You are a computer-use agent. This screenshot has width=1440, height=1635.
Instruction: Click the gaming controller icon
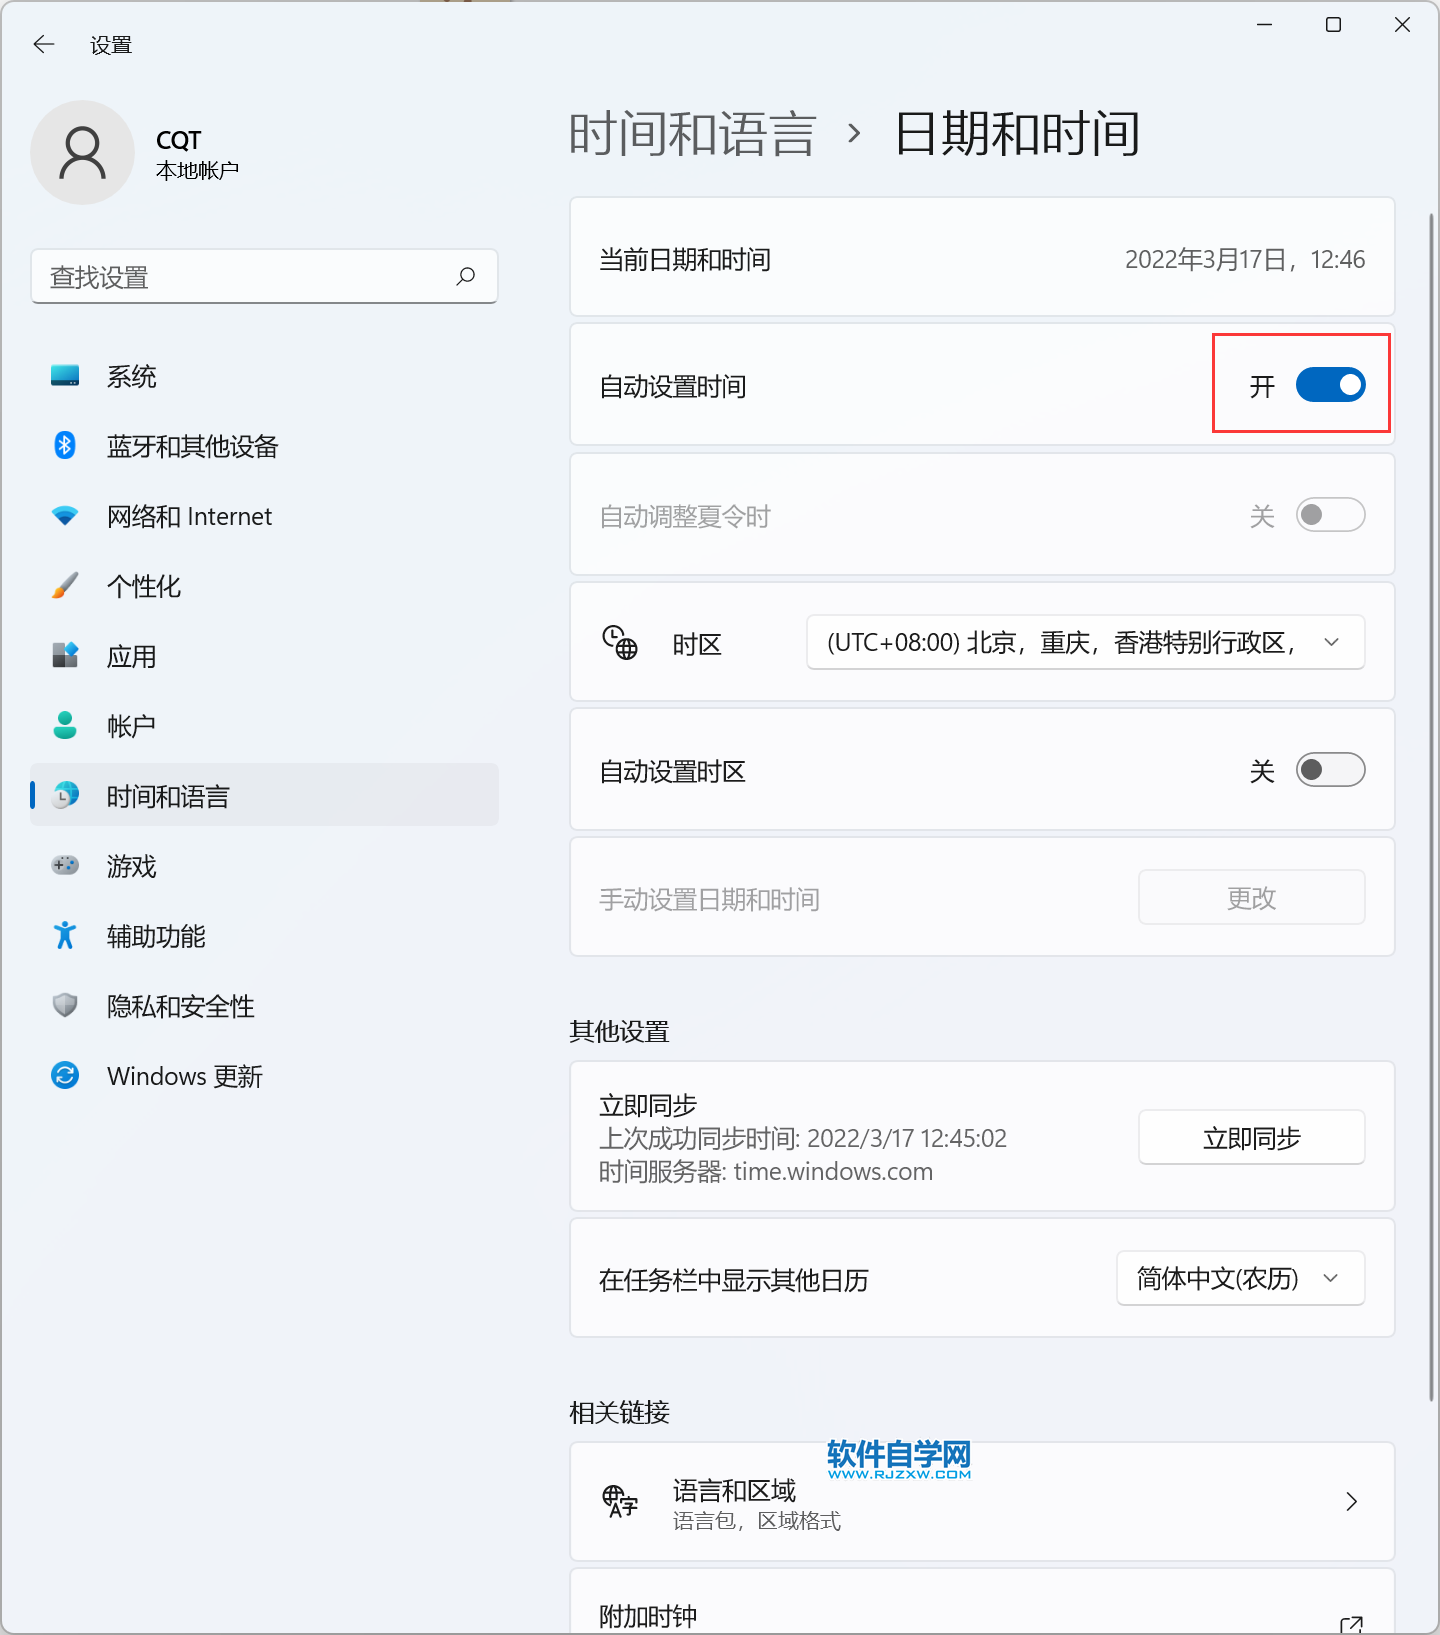65,865
